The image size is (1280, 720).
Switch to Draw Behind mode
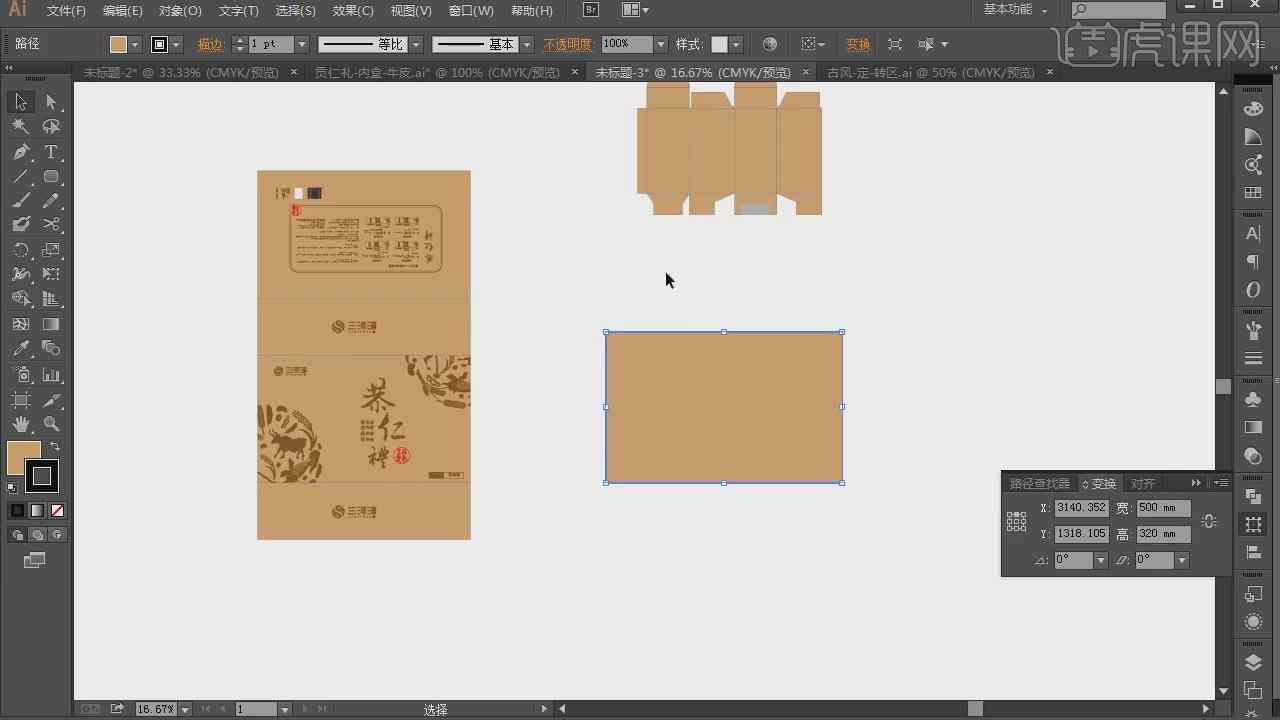(37, 535)
